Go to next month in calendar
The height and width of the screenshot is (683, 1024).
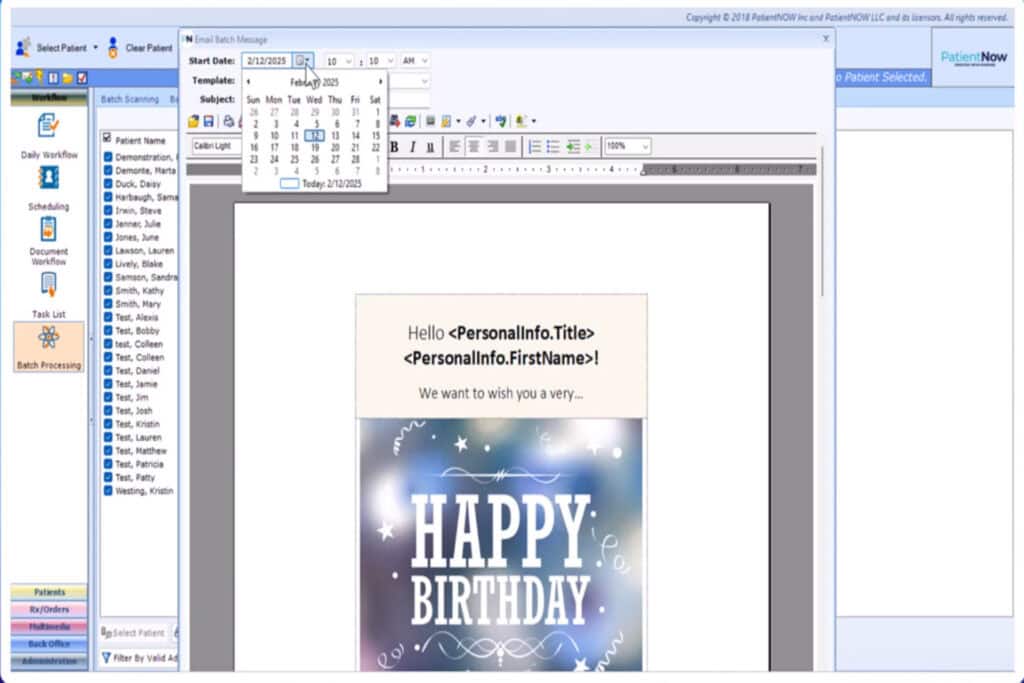[380, 82]
